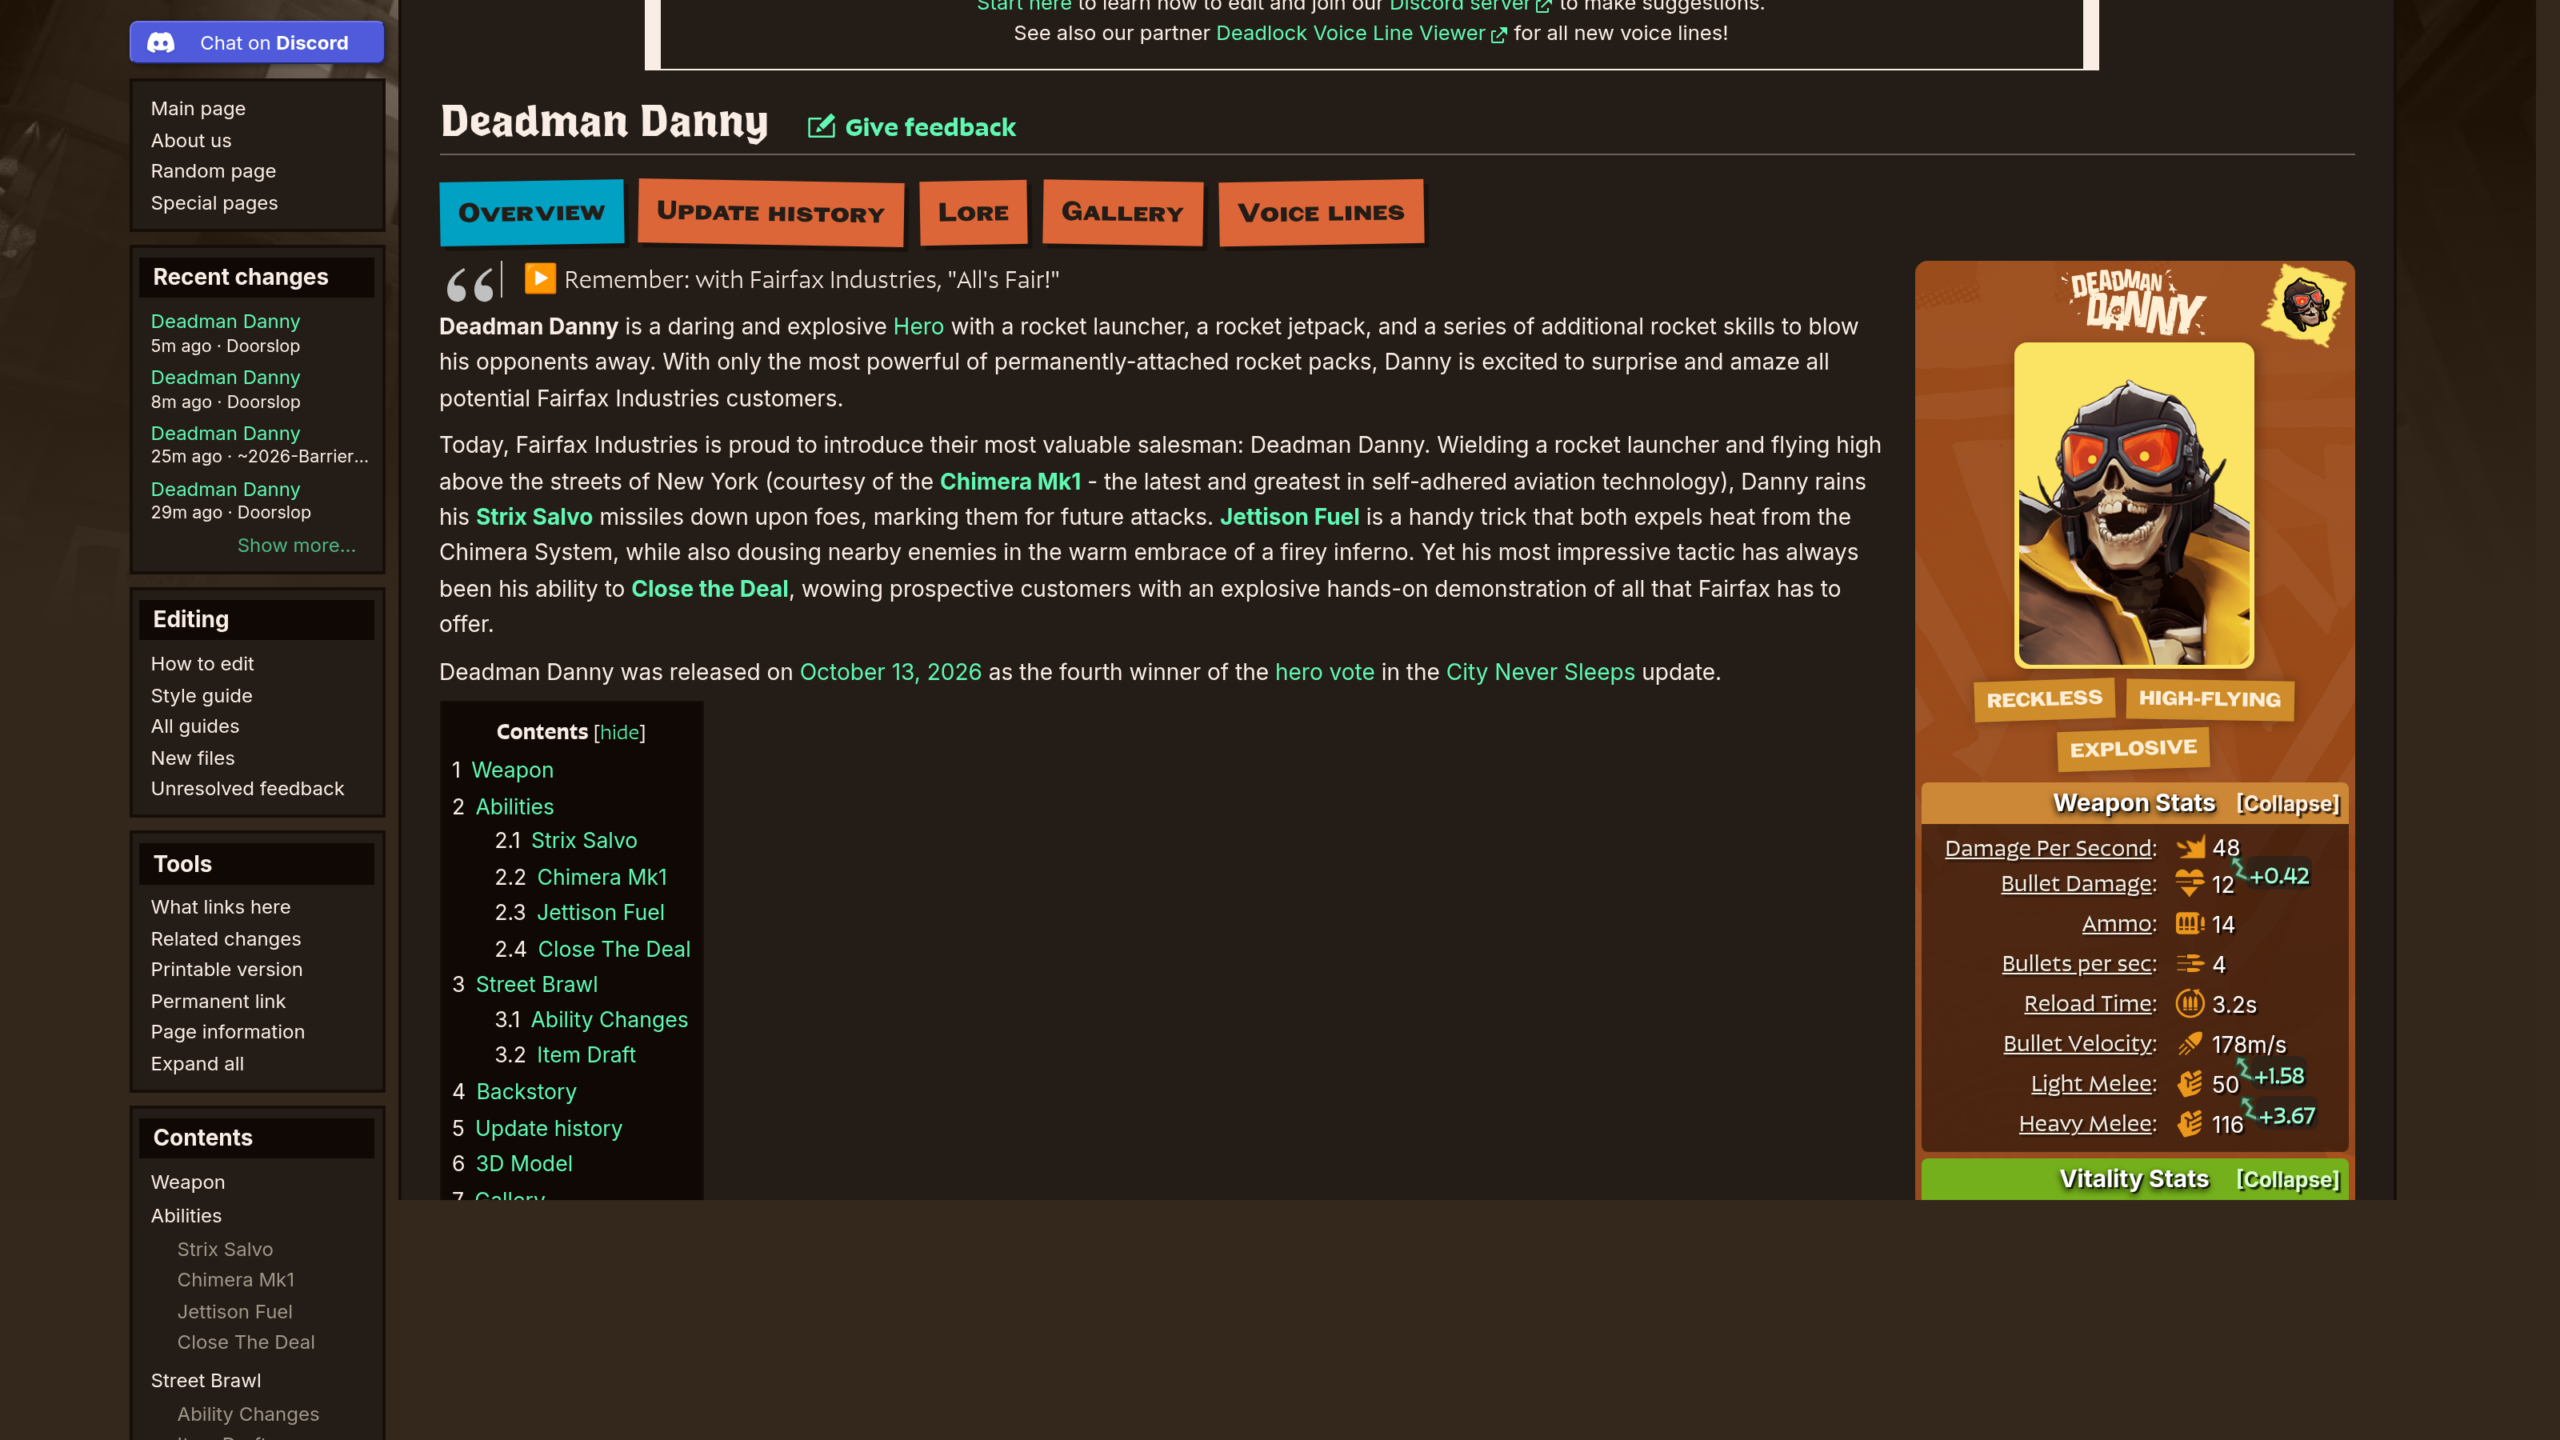
Task: Show more recent changes
Action: pos(296,546)
